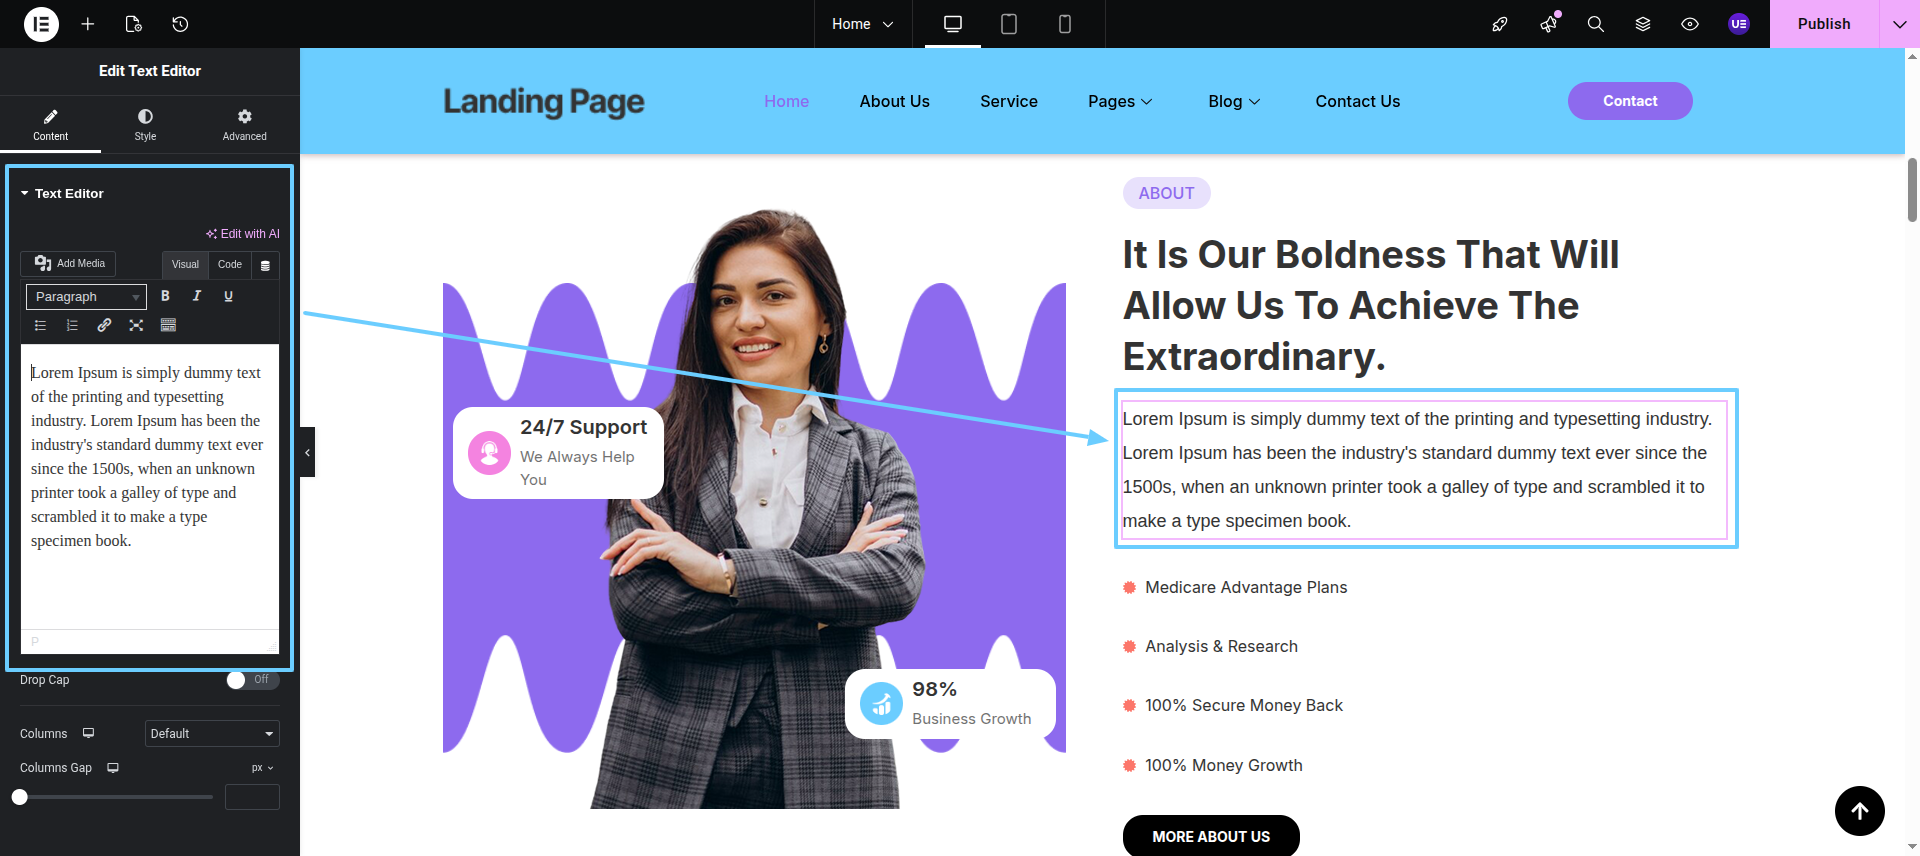Screen dimensions: 1920x856
Task: Switch to the Style tab
Action: point(146,125)
